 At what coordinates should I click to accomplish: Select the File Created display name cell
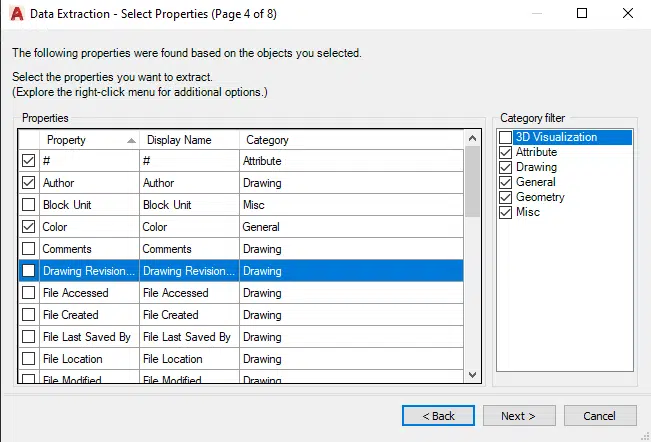pyautogui.click(x=189, y=315)
